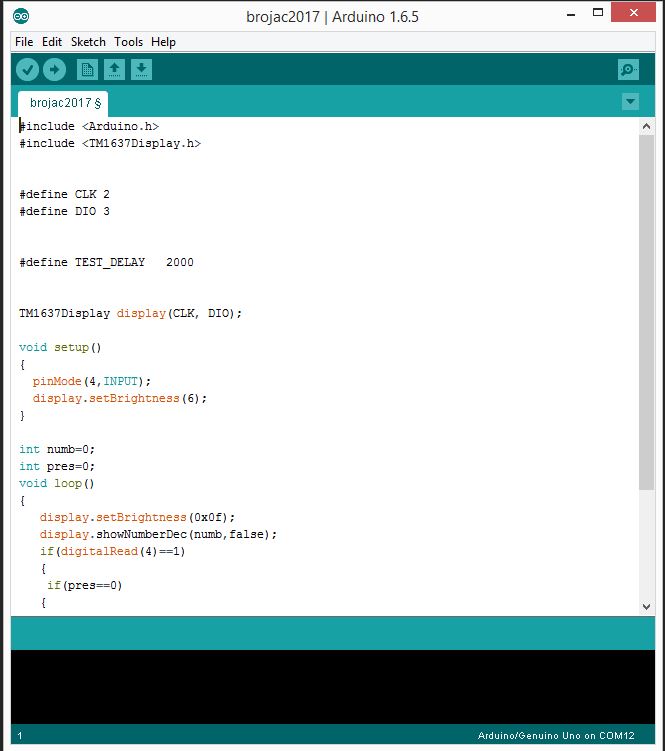Open the Sketch menu

click(88, 42)
